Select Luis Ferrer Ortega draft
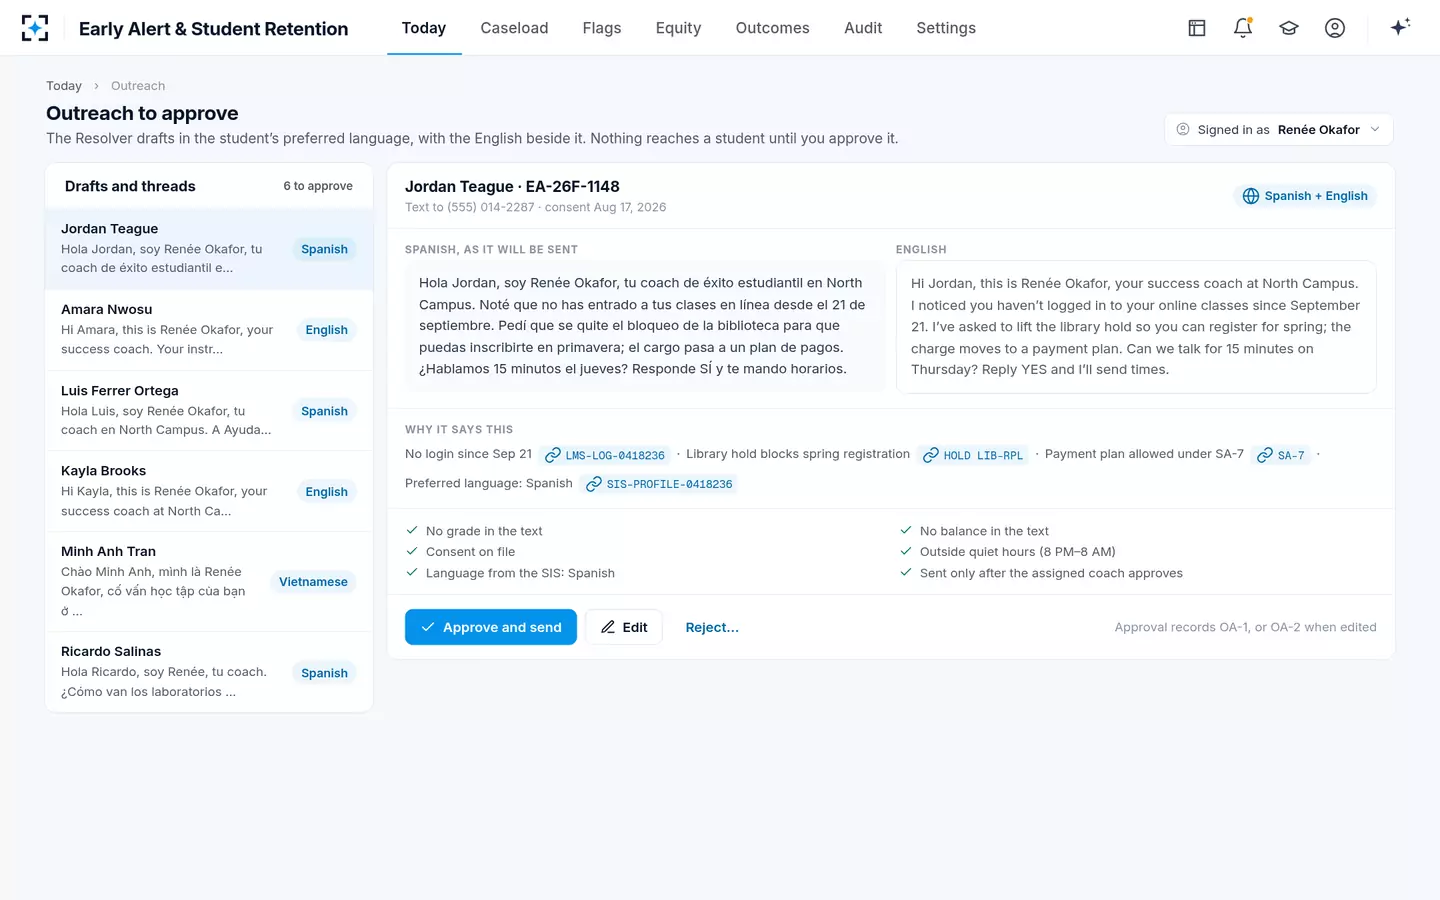The height and width of the screenshot is (900, 1440). (x=209, y=411)
